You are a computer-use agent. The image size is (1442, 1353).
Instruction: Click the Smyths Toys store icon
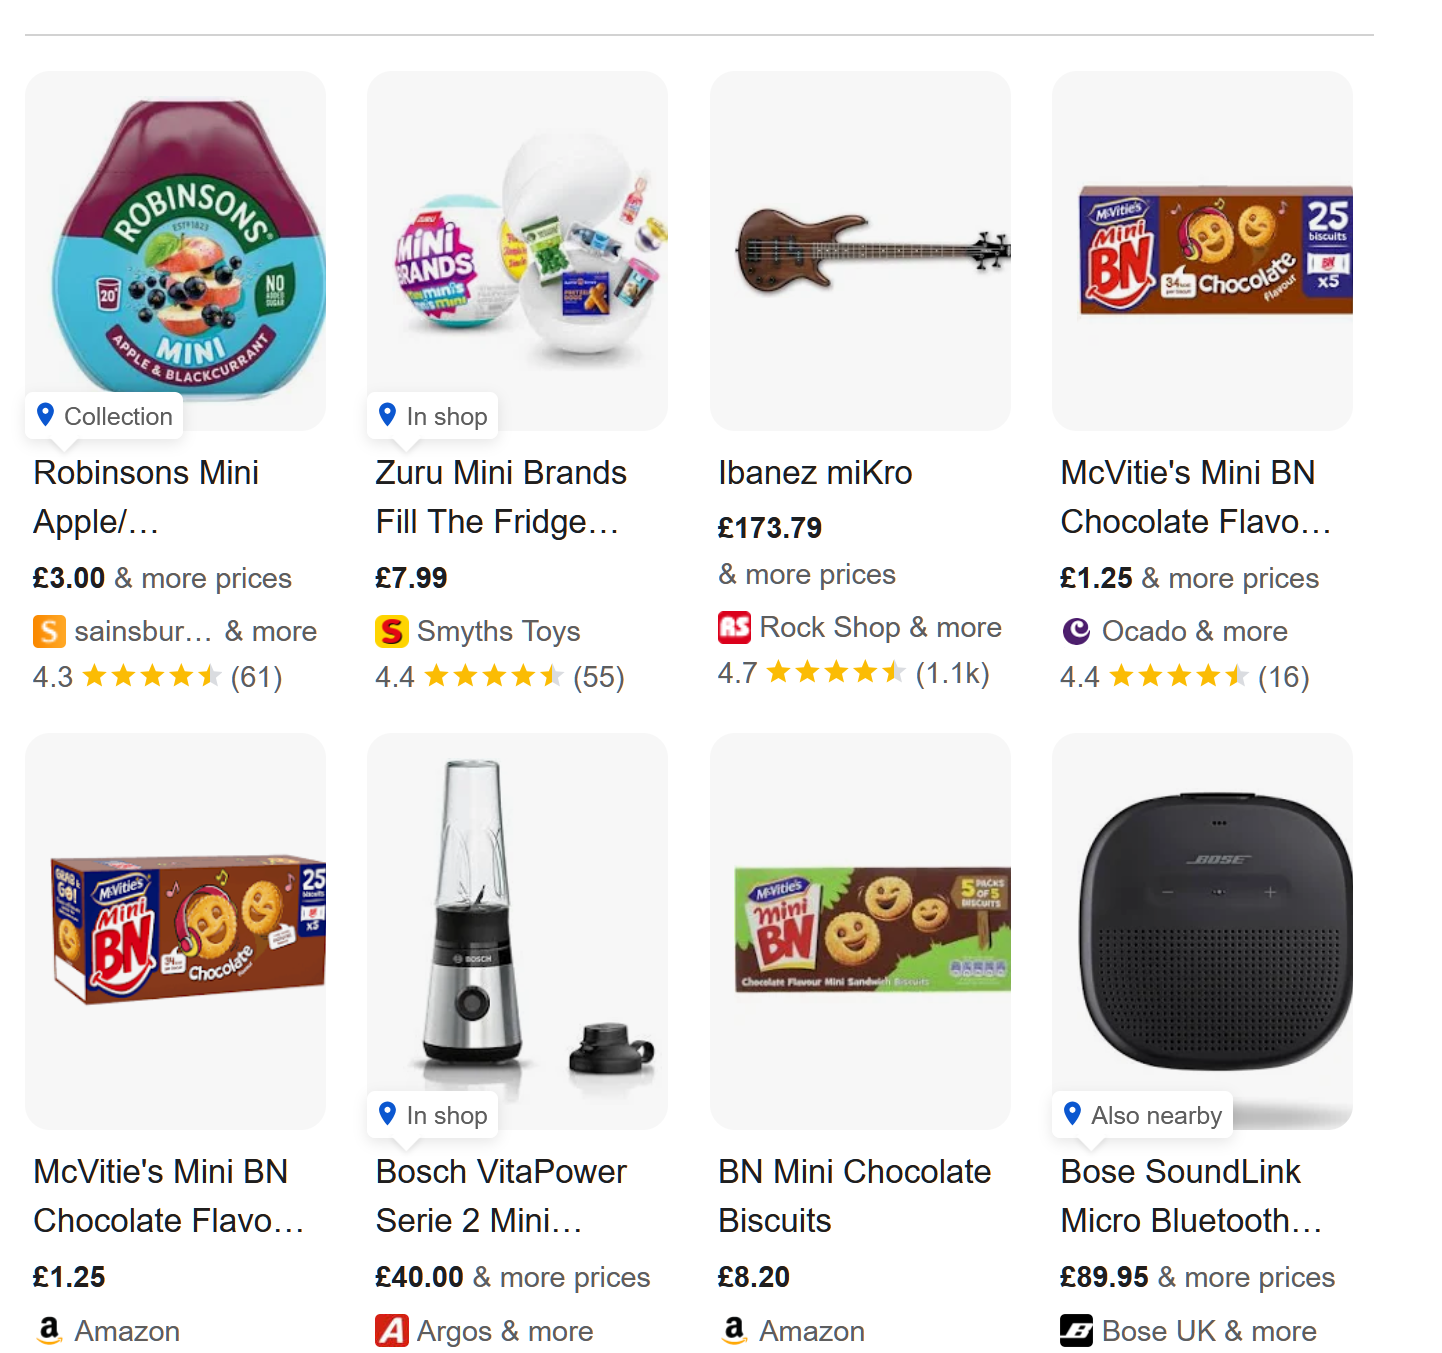(391, 631)
